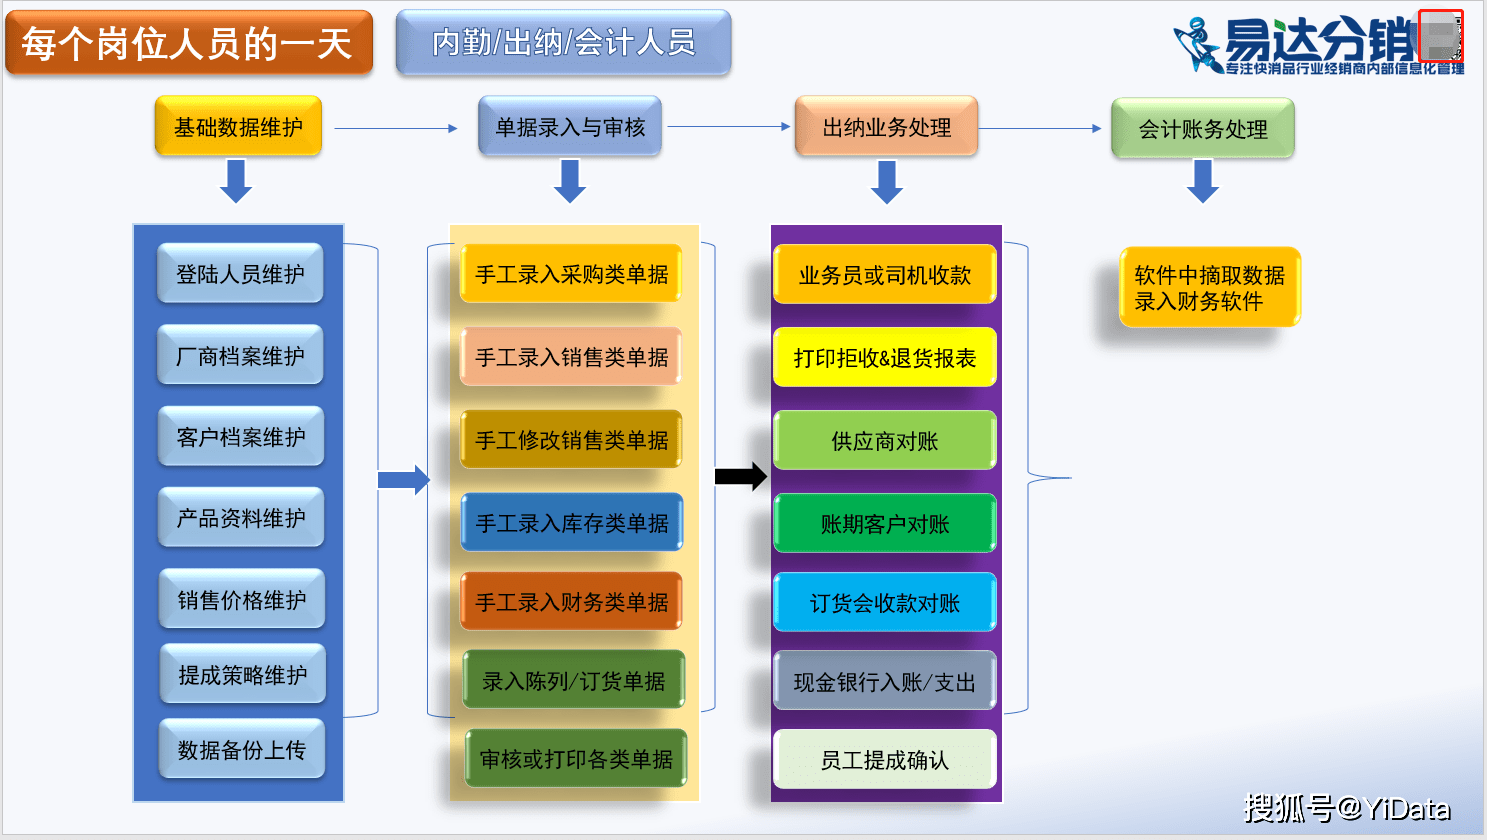Pick the 数据备份上传 box
Image resolution: width=1487 pixels, height=840 pixels.
click(242, 749)
